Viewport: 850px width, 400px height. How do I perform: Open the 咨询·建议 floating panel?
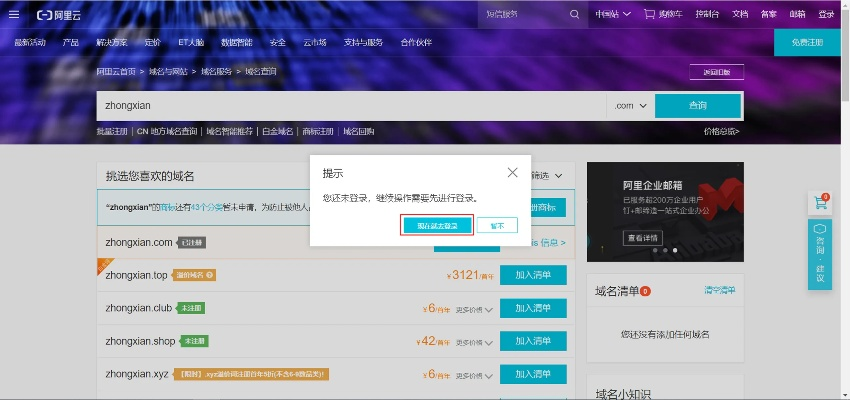820,254
